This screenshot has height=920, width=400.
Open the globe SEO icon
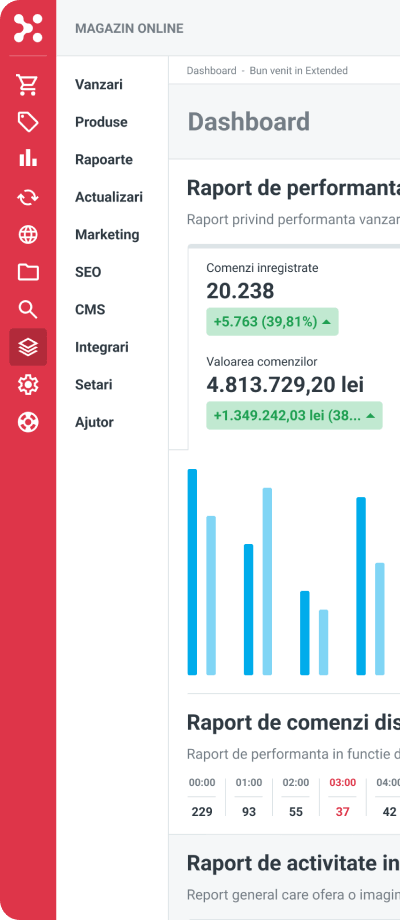28,235
